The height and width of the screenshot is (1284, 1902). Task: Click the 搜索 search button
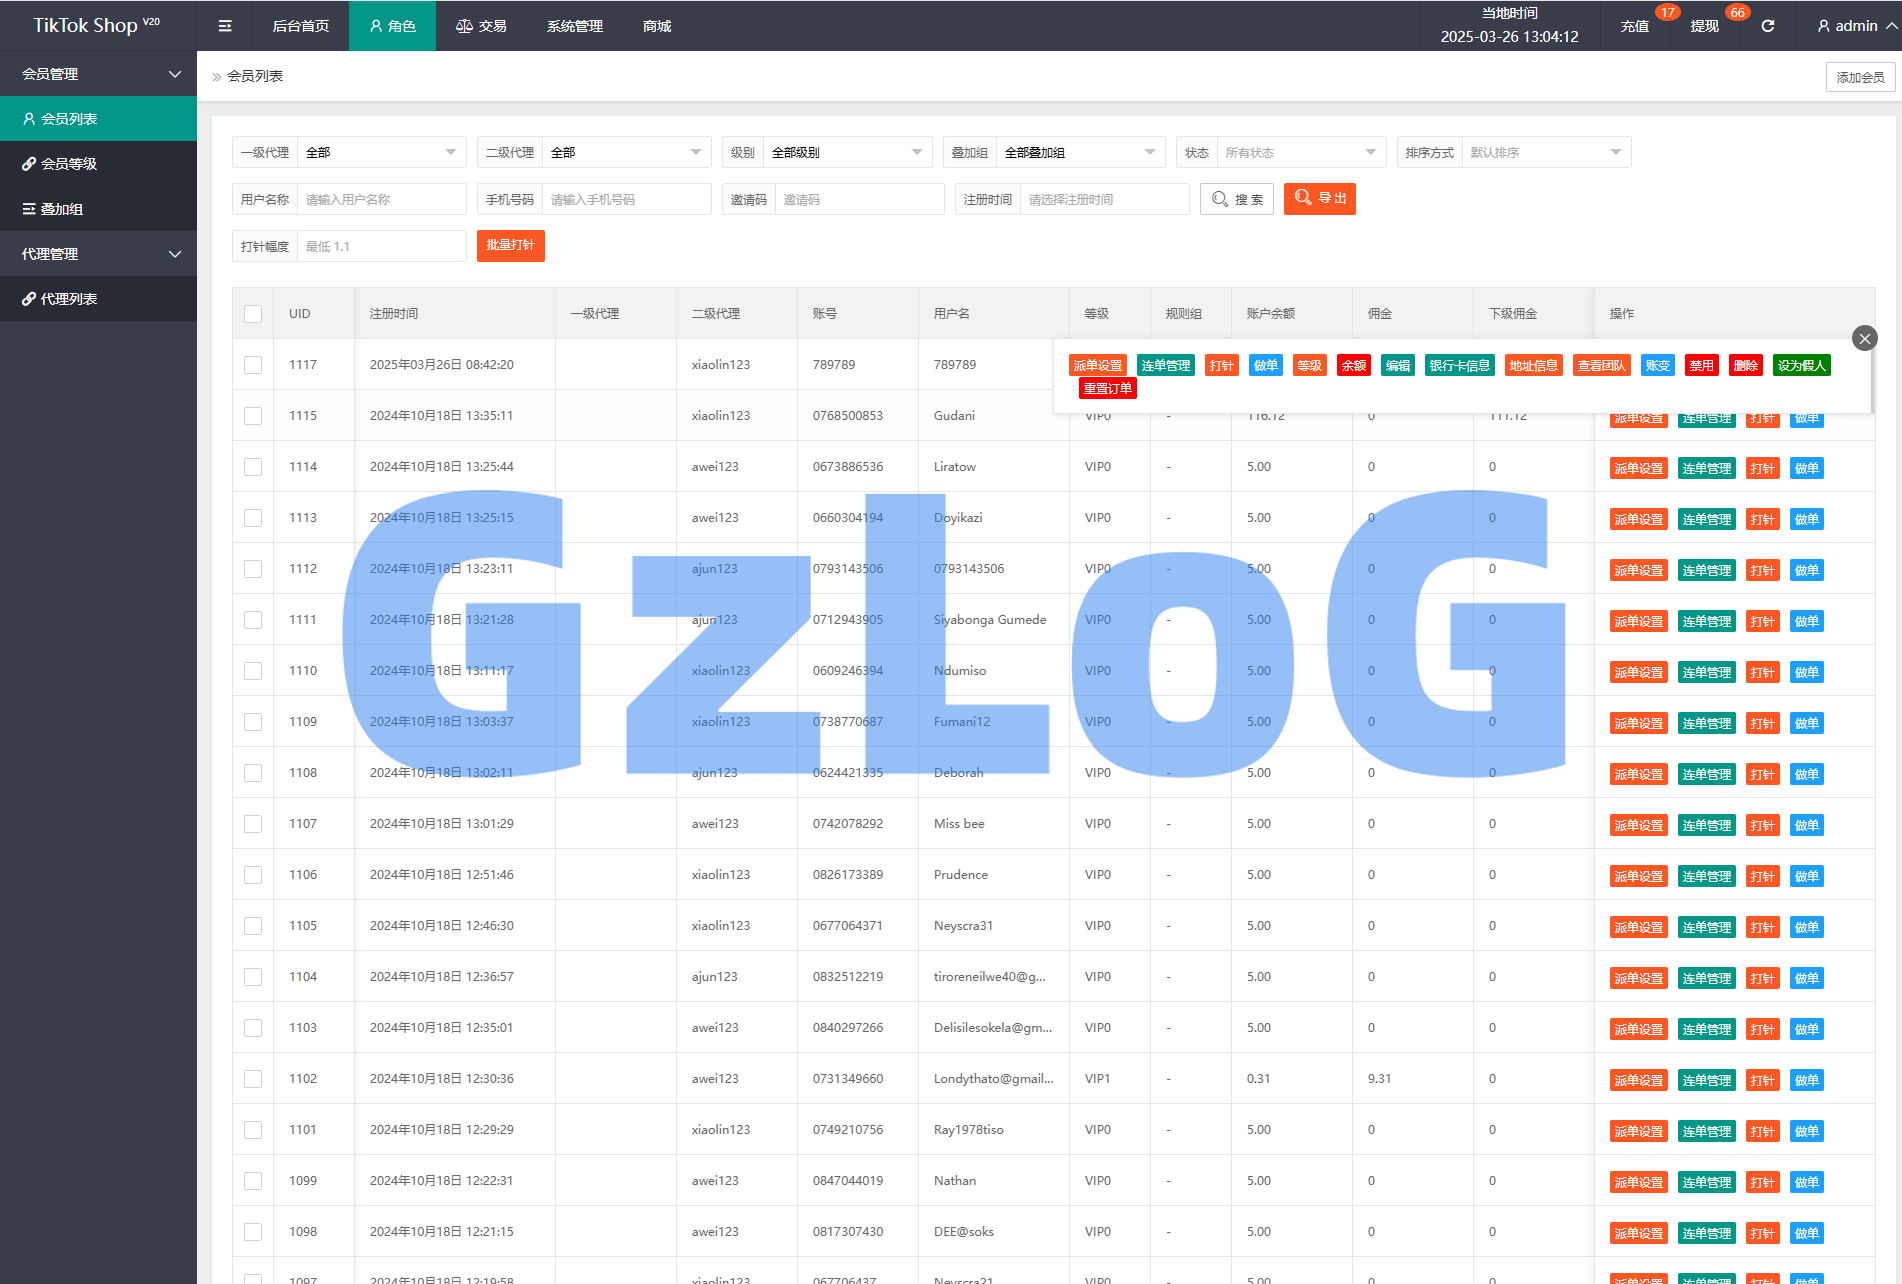point(1237,199)
